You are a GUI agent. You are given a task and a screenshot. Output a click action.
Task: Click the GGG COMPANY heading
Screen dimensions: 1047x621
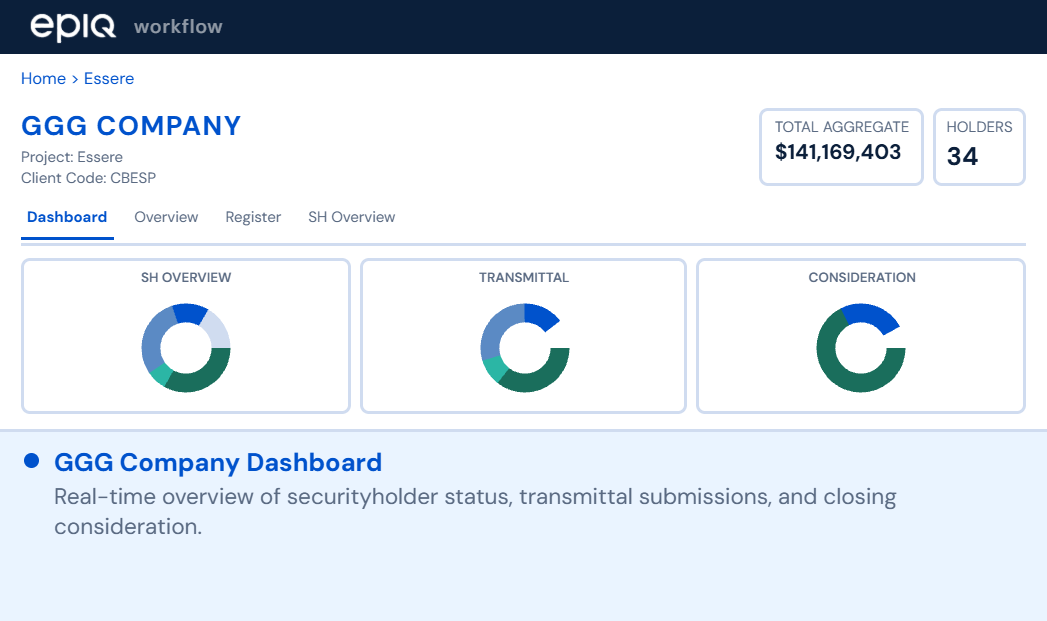point(131,126)
